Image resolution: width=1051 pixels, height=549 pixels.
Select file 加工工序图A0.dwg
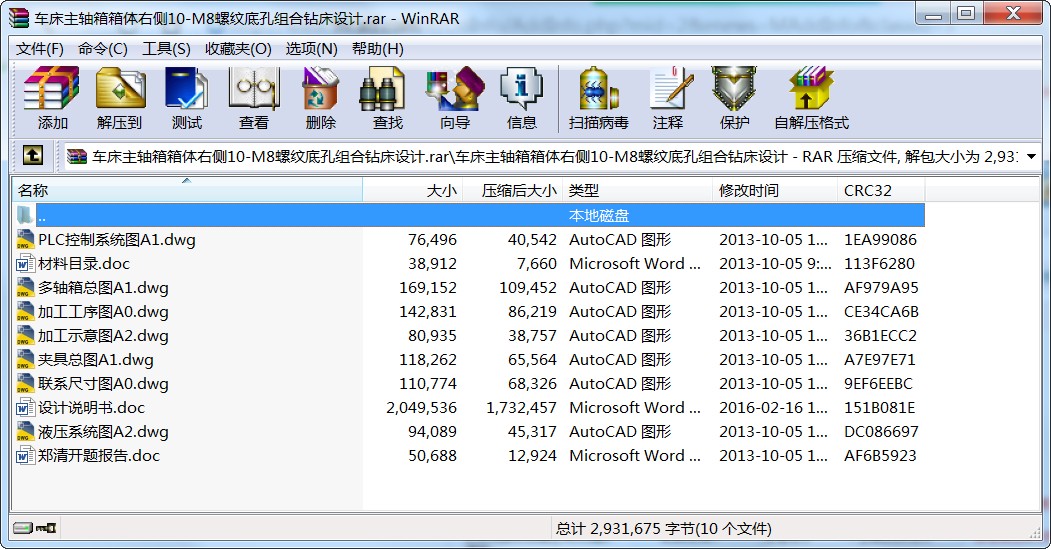coord(103,312)
